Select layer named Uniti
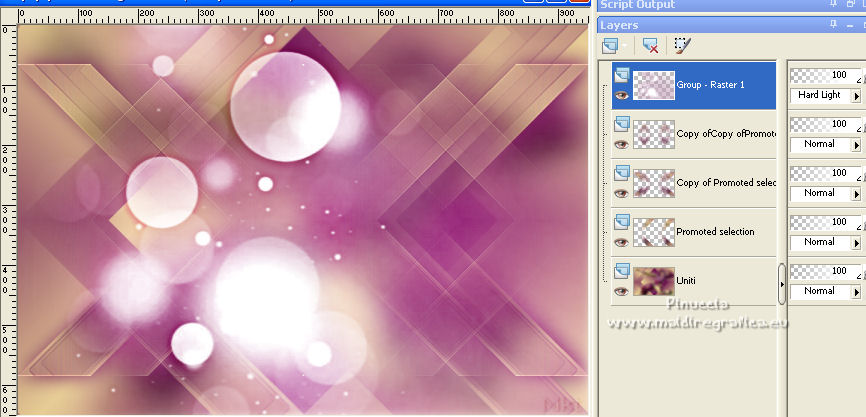Image resolution: width=866 pixels, height=417 pixels. pos(686,281)
